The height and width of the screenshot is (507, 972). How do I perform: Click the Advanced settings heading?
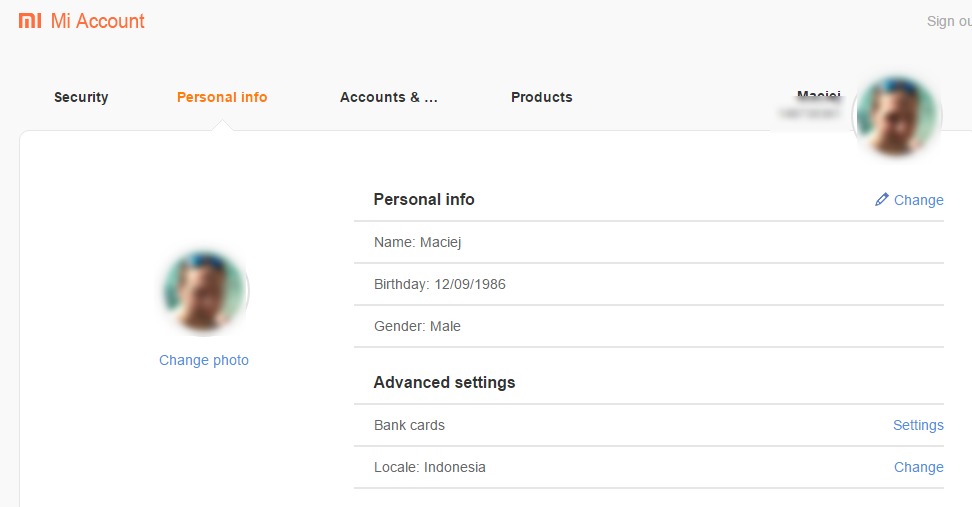pos(444,382)
